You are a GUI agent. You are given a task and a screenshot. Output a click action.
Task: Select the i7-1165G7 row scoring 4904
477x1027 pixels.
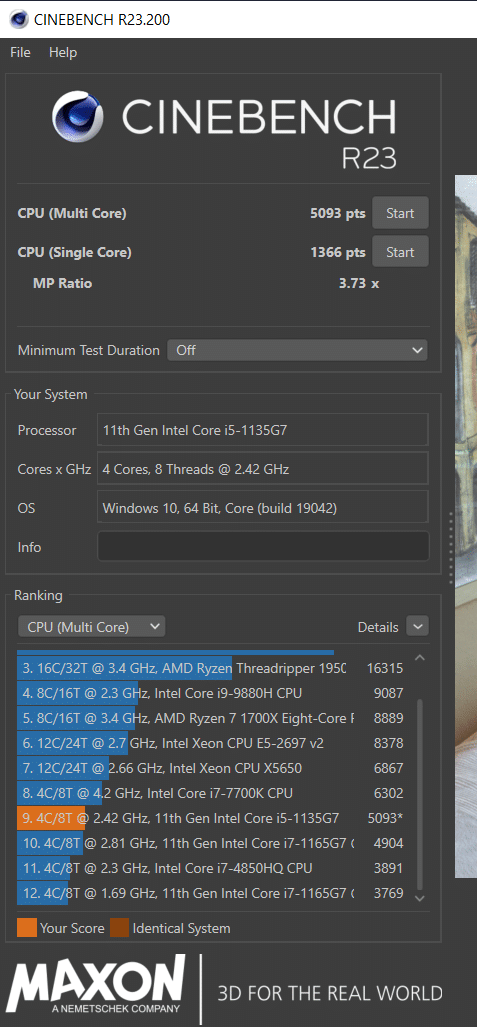(x=213, y=843)
